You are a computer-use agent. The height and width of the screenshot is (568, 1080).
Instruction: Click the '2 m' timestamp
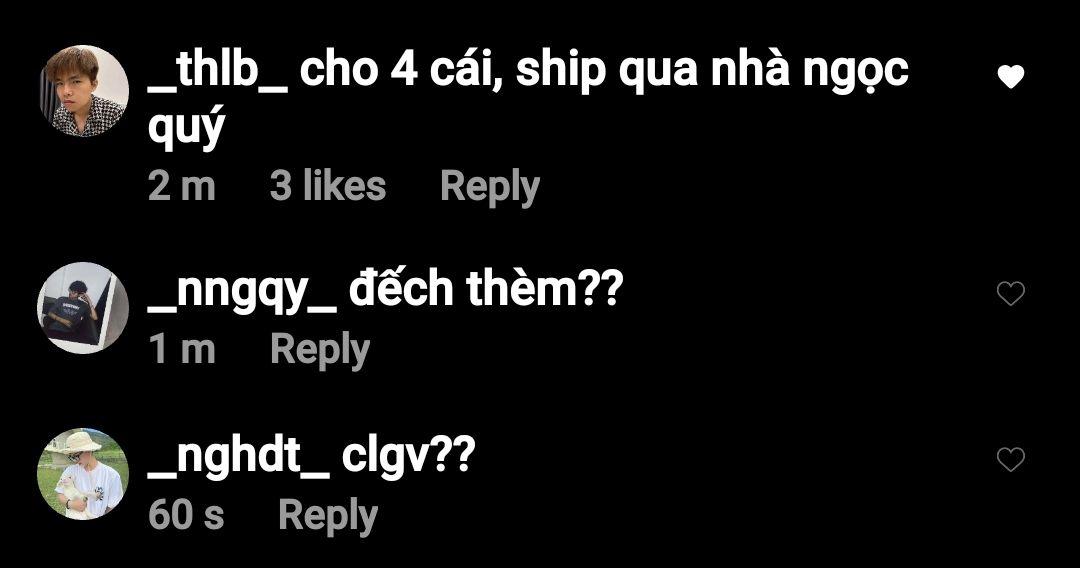tap(182, 187)
